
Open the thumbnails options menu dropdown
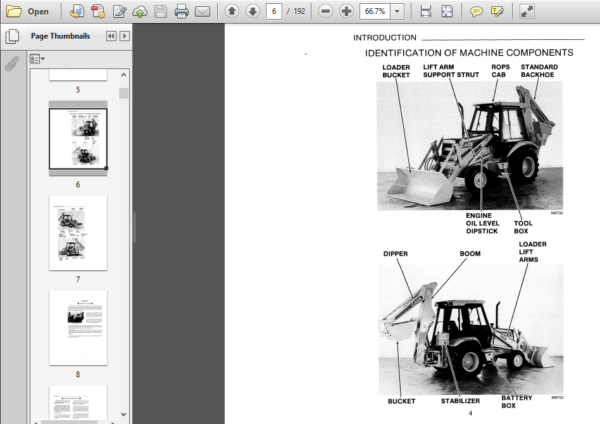[x=37, y=59]
